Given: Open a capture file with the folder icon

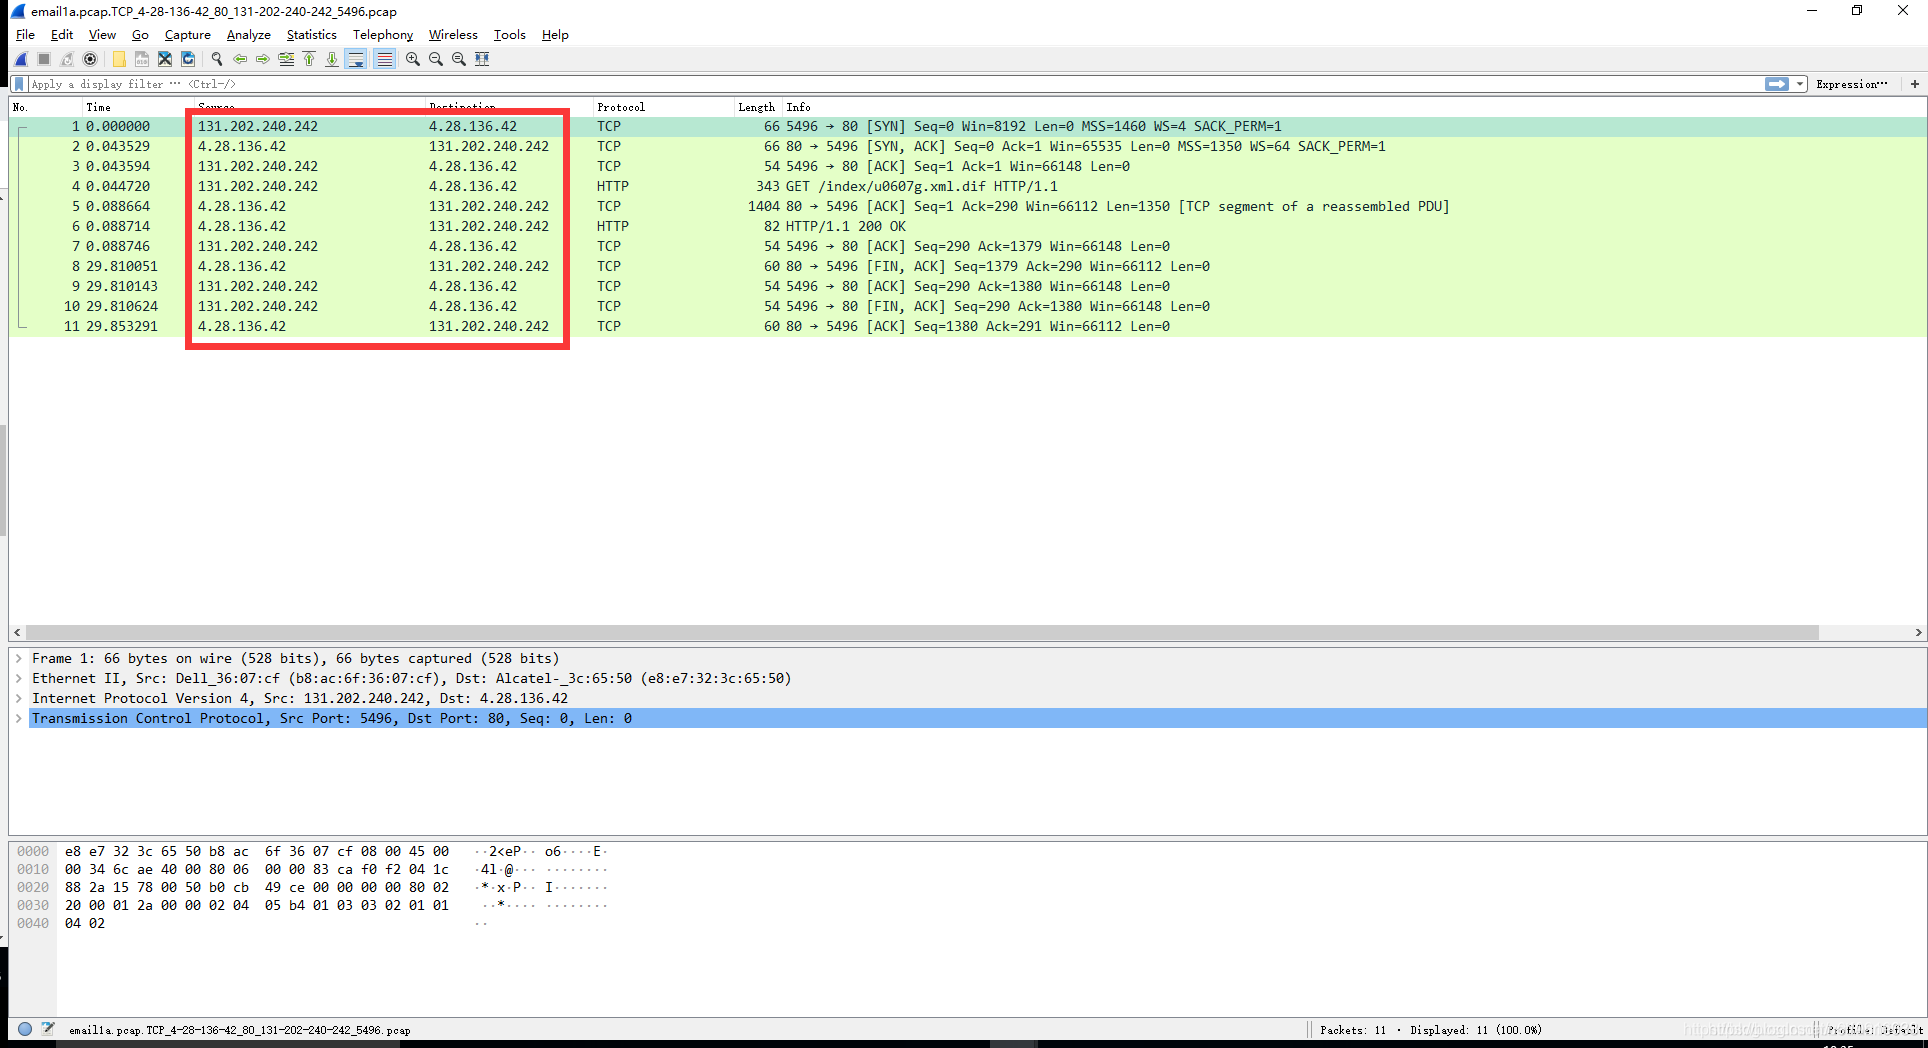Looking at the screenshot, I should (119, 59).
